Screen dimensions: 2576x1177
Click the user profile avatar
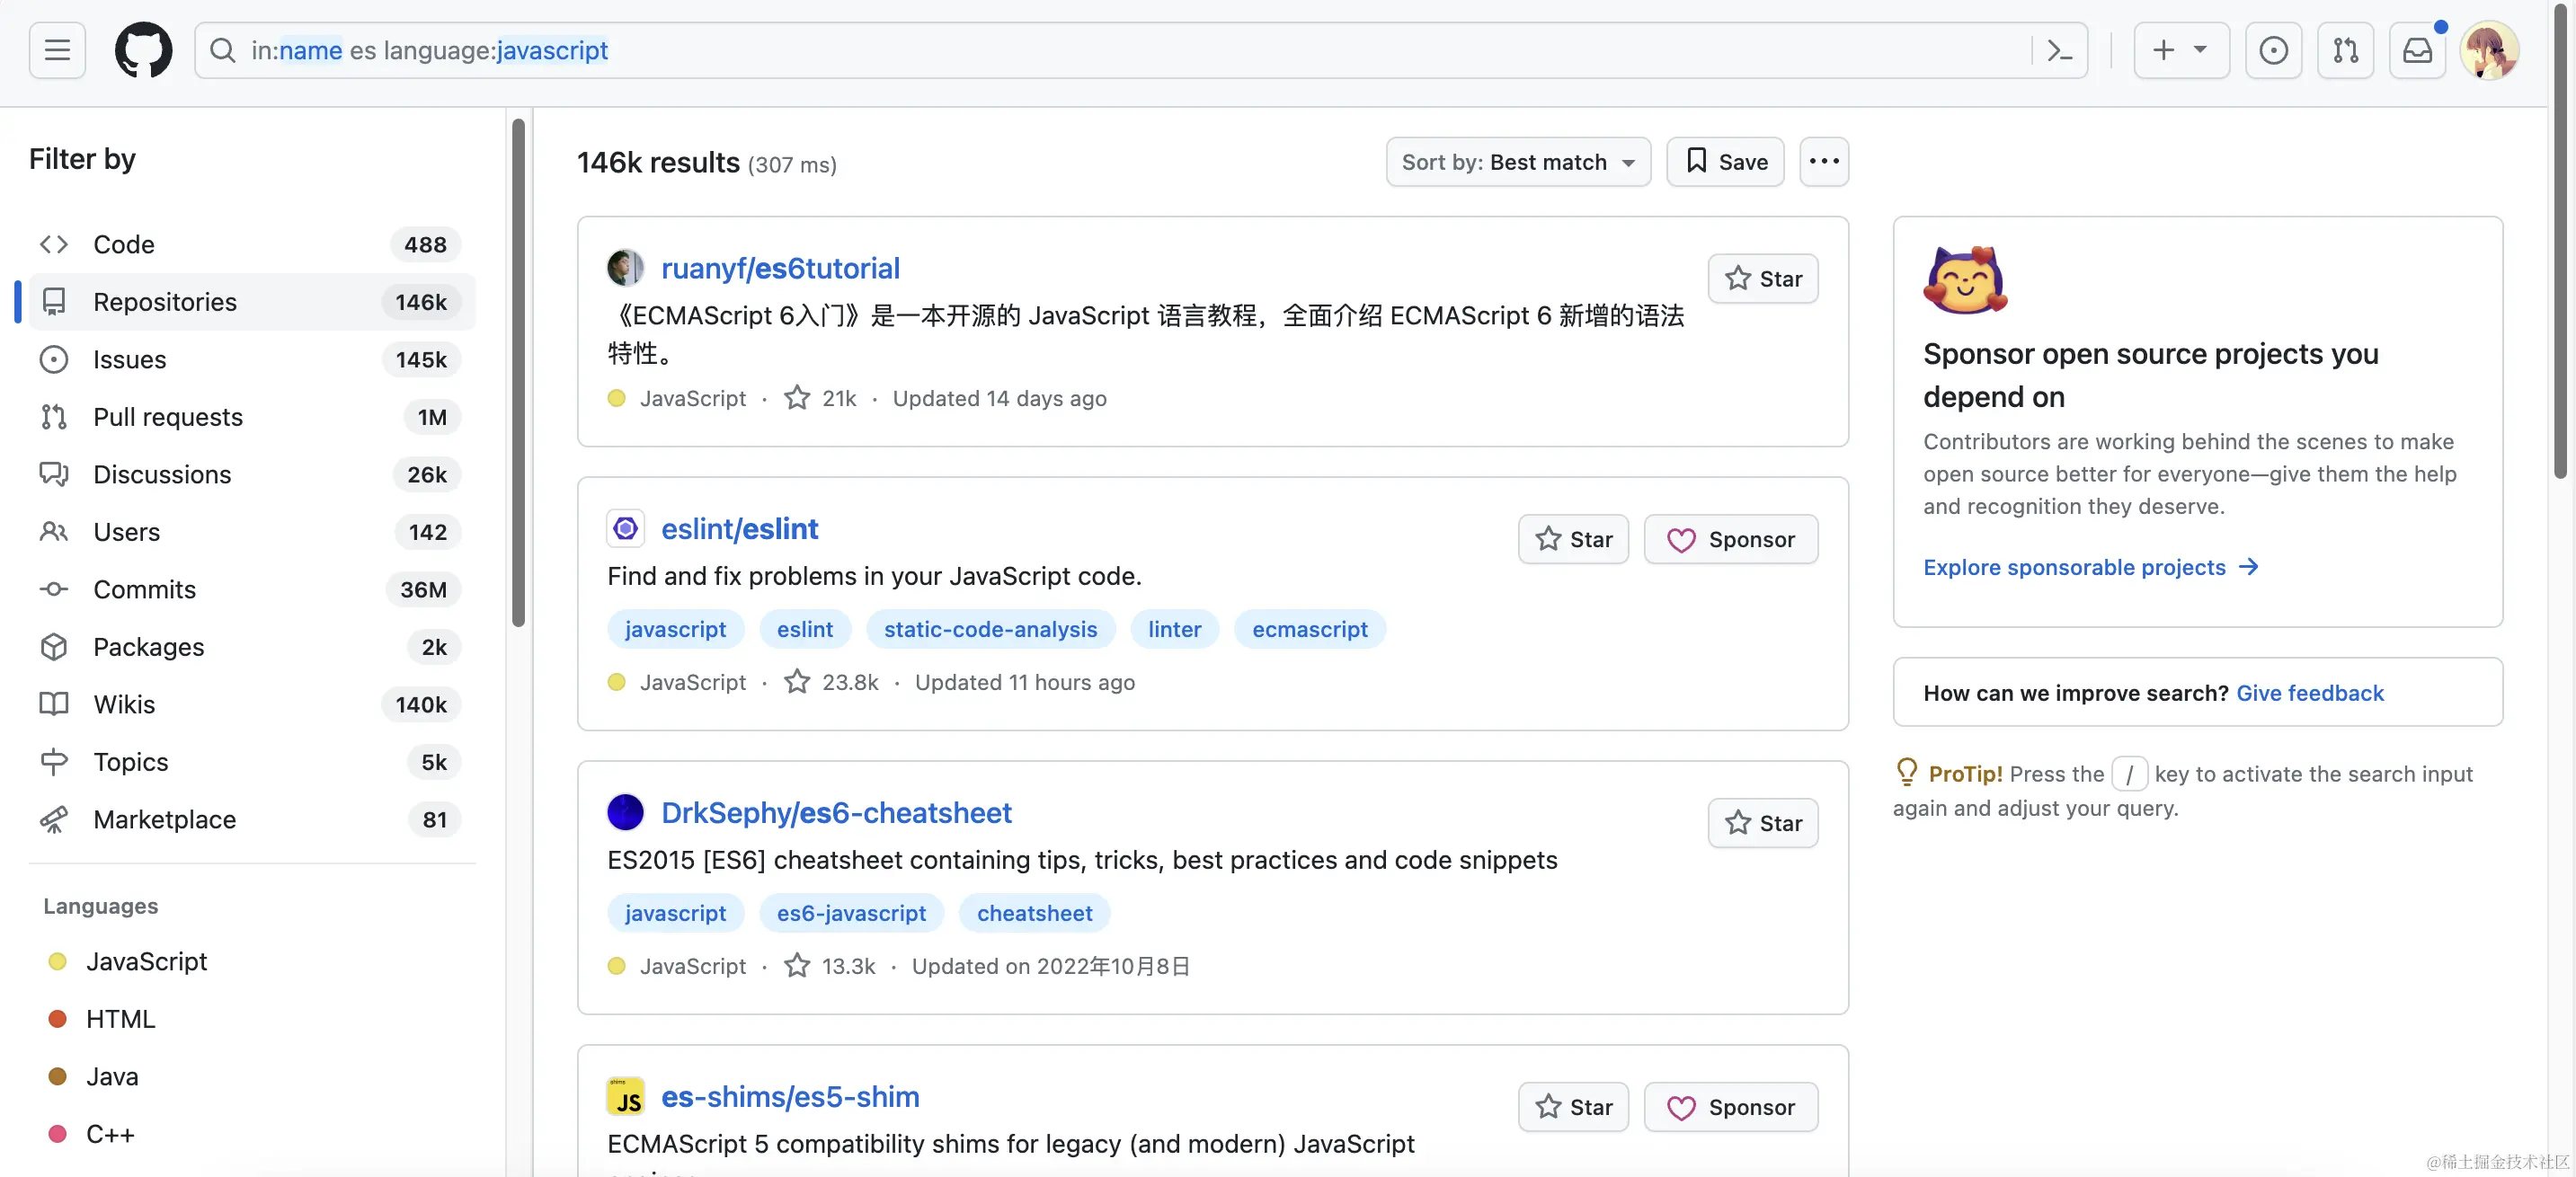tap(2487, 50)
